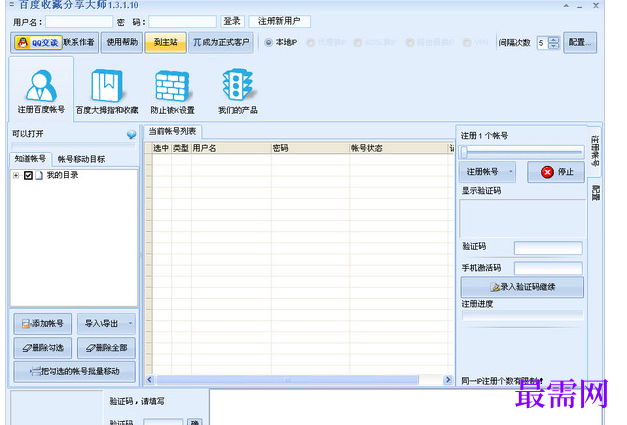The image size is (627, 425).
Task: Open the 注册百度帐号 tool icon
Action: 41,91
